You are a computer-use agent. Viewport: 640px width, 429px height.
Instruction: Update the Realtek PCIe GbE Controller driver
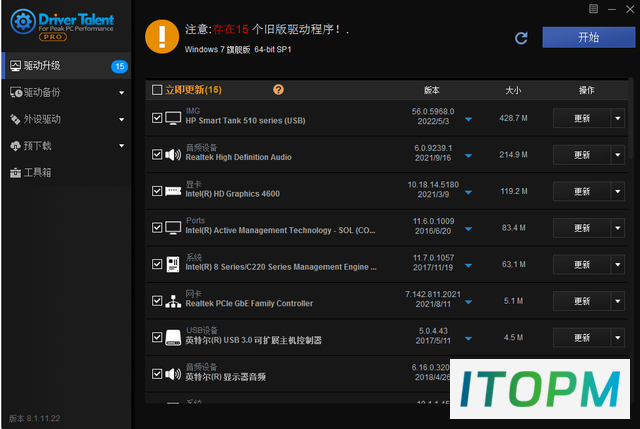(x=582, y=301)
